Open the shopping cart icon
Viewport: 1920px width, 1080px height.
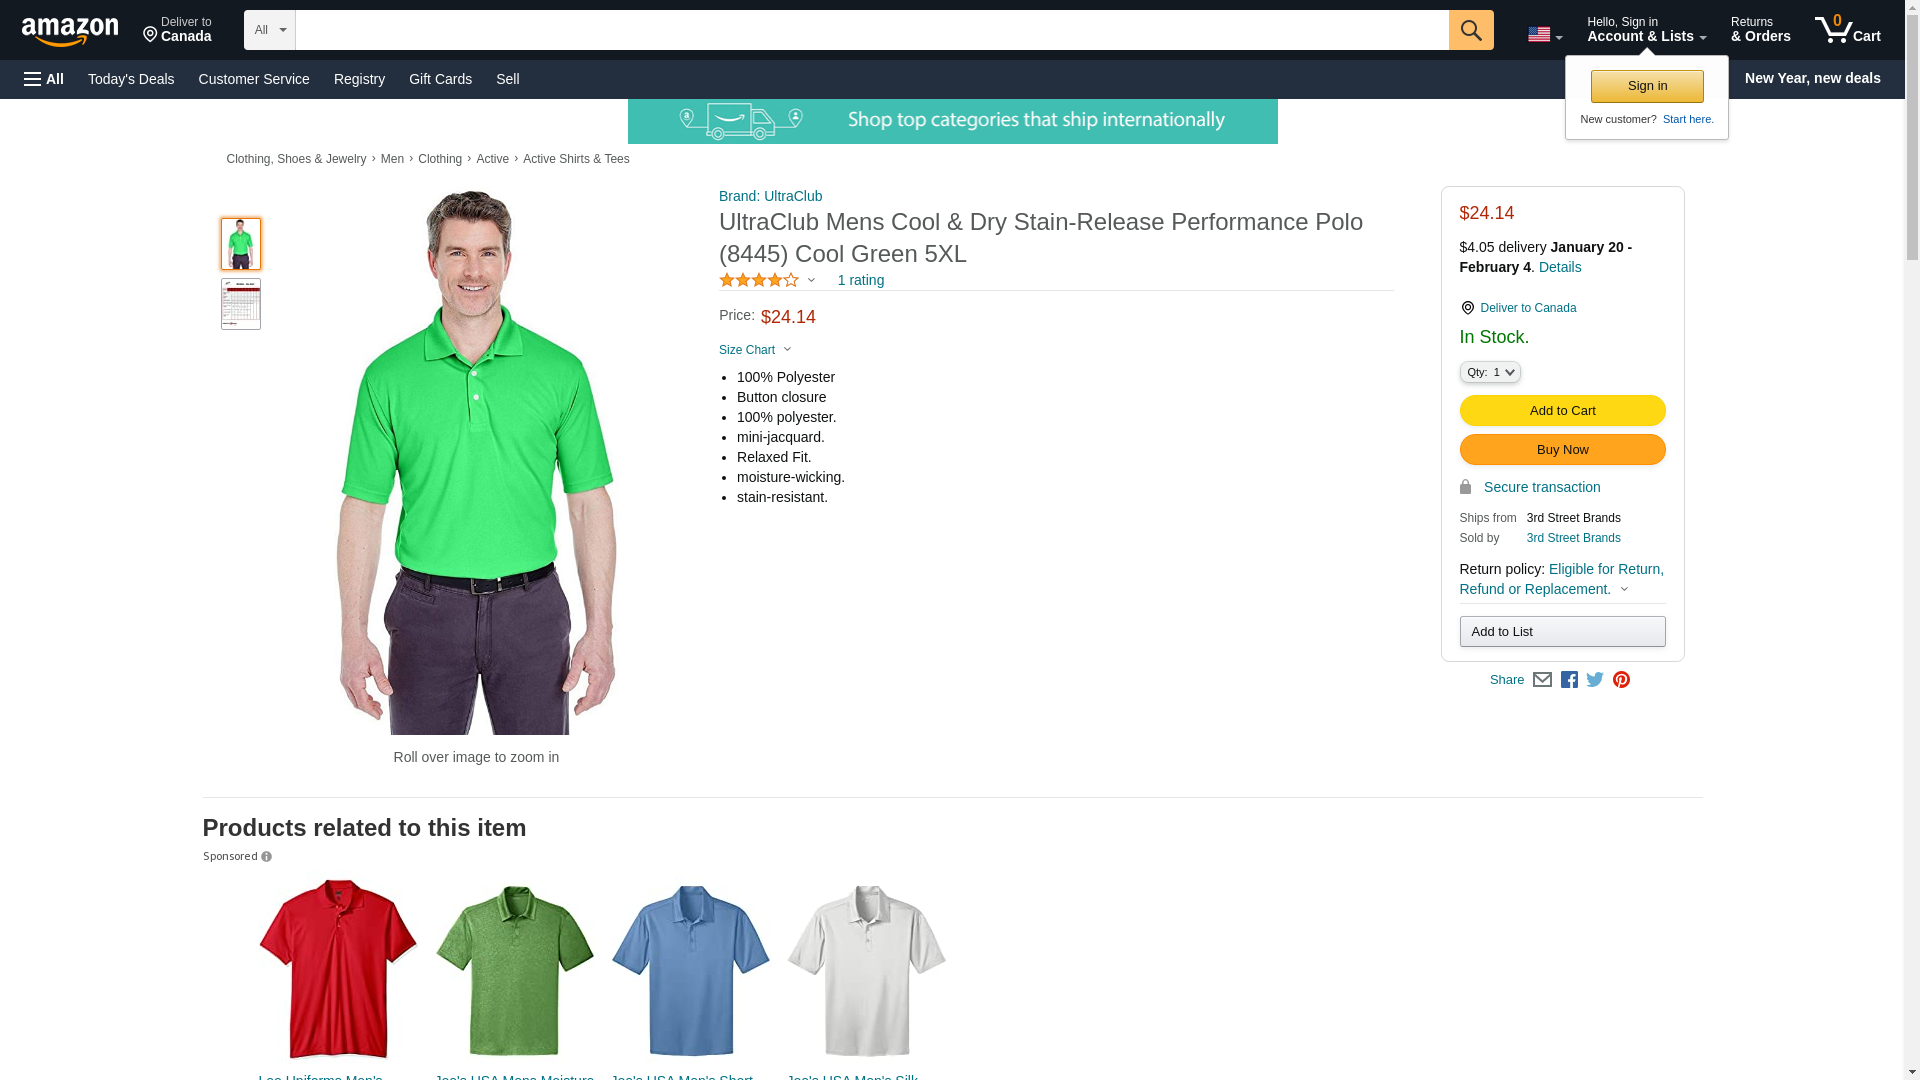(1847, 29)
